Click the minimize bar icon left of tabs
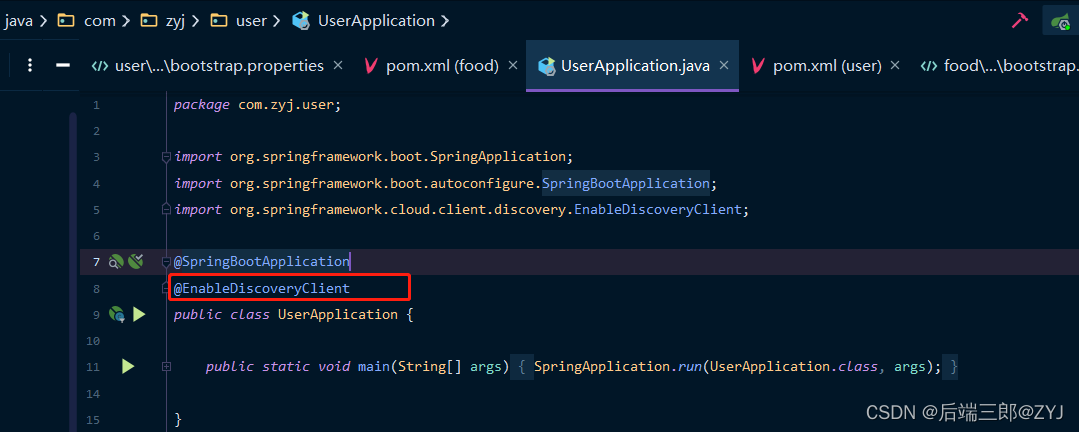Image resolution: width=1079 pixels, height=432 pixels. click(63, 66)
